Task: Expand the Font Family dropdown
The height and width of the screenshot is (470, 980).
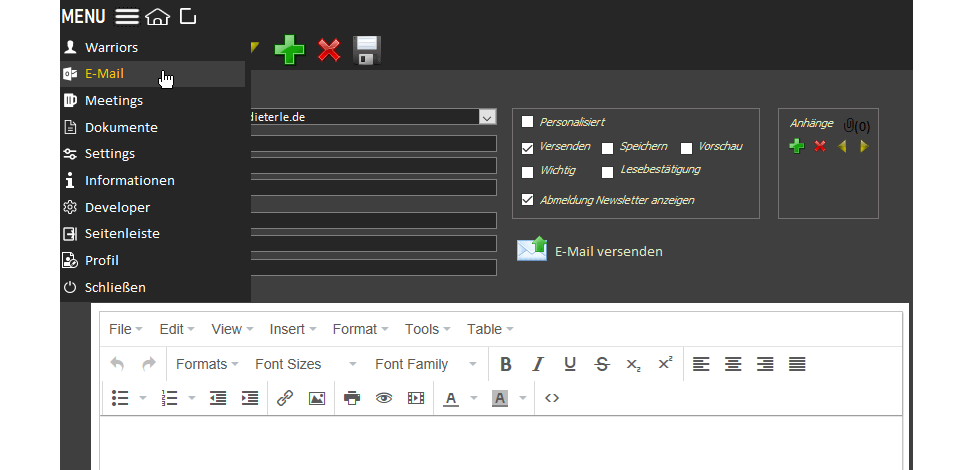Action: coord(426,364)
